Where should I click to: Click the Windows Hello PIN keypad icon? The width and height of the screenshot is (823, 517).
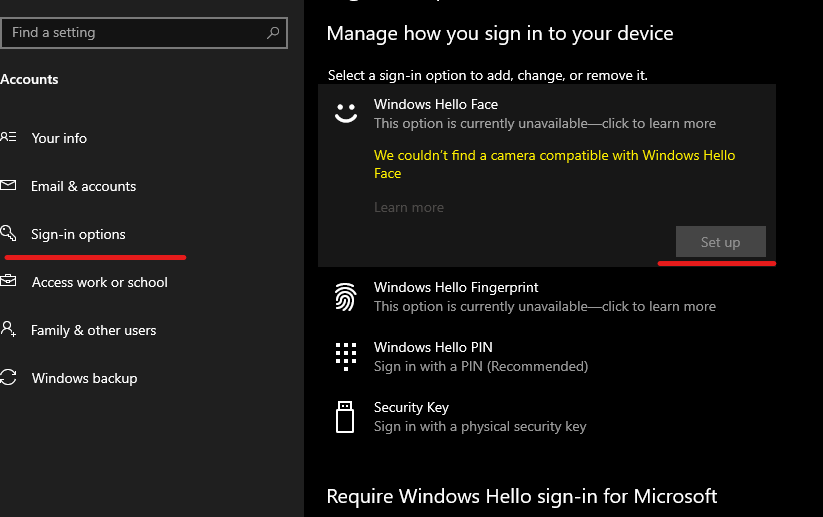point(346,356)
